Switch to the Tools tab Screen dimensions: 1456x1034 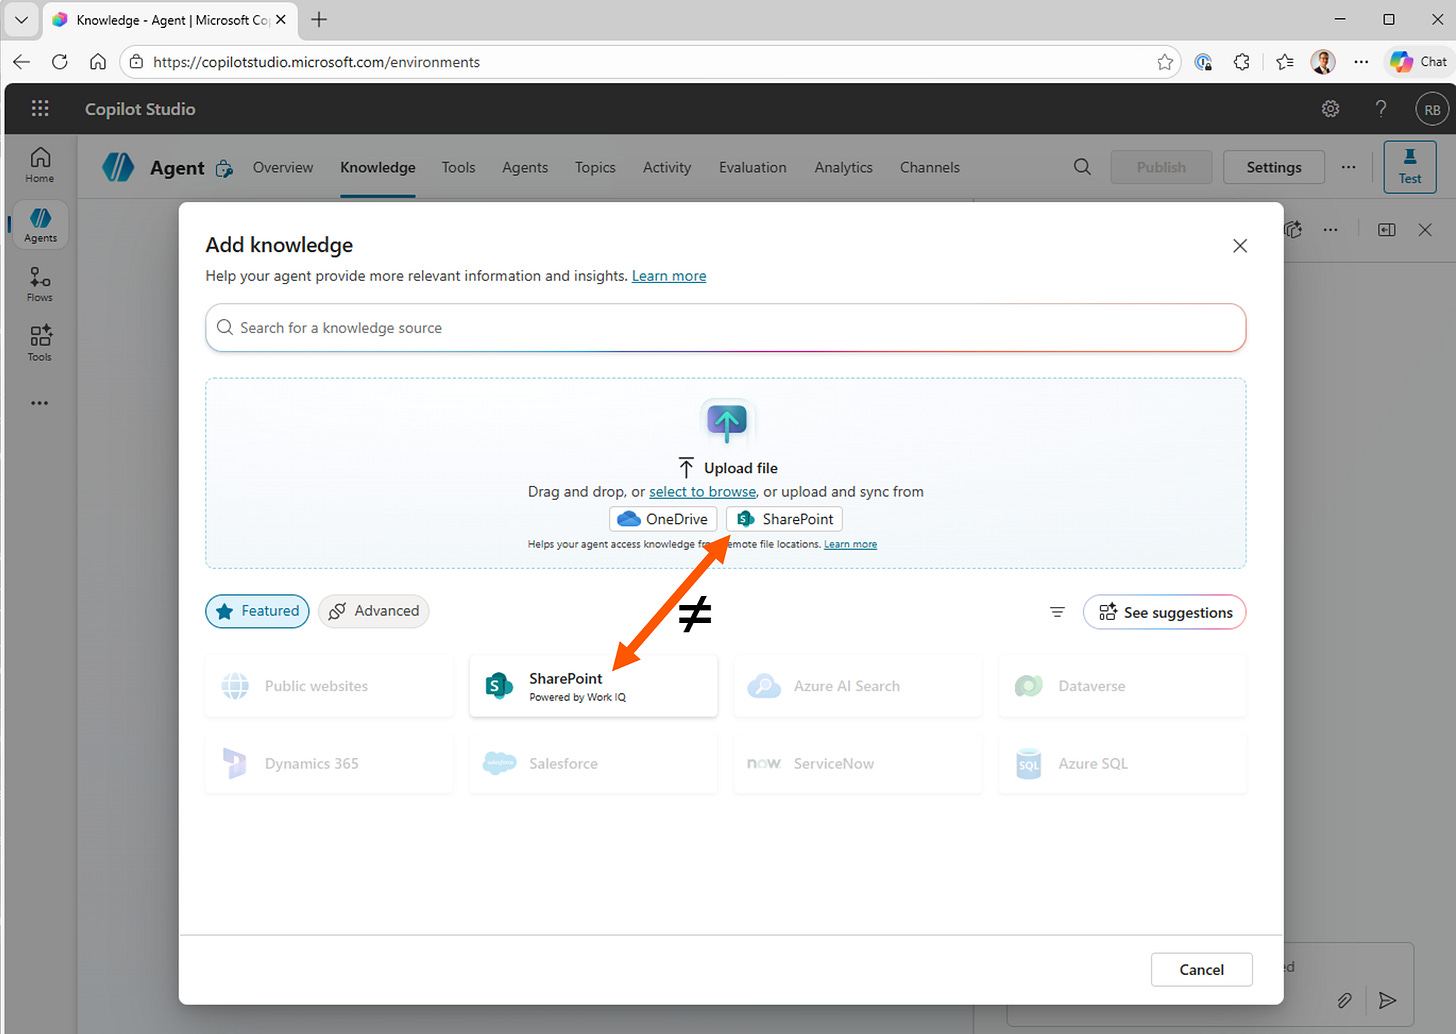pyautogui.click(x=458, y=167)
